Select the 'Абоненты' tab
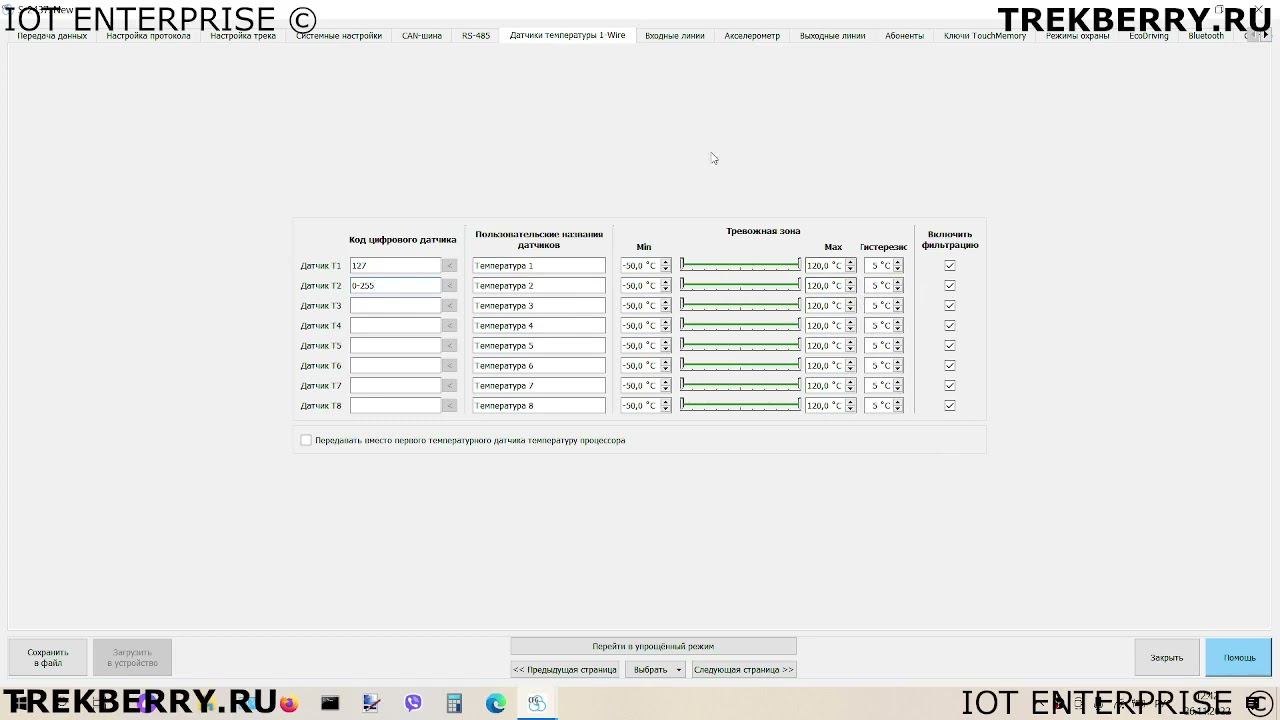The image size is (1280, 720). point(904,36)
